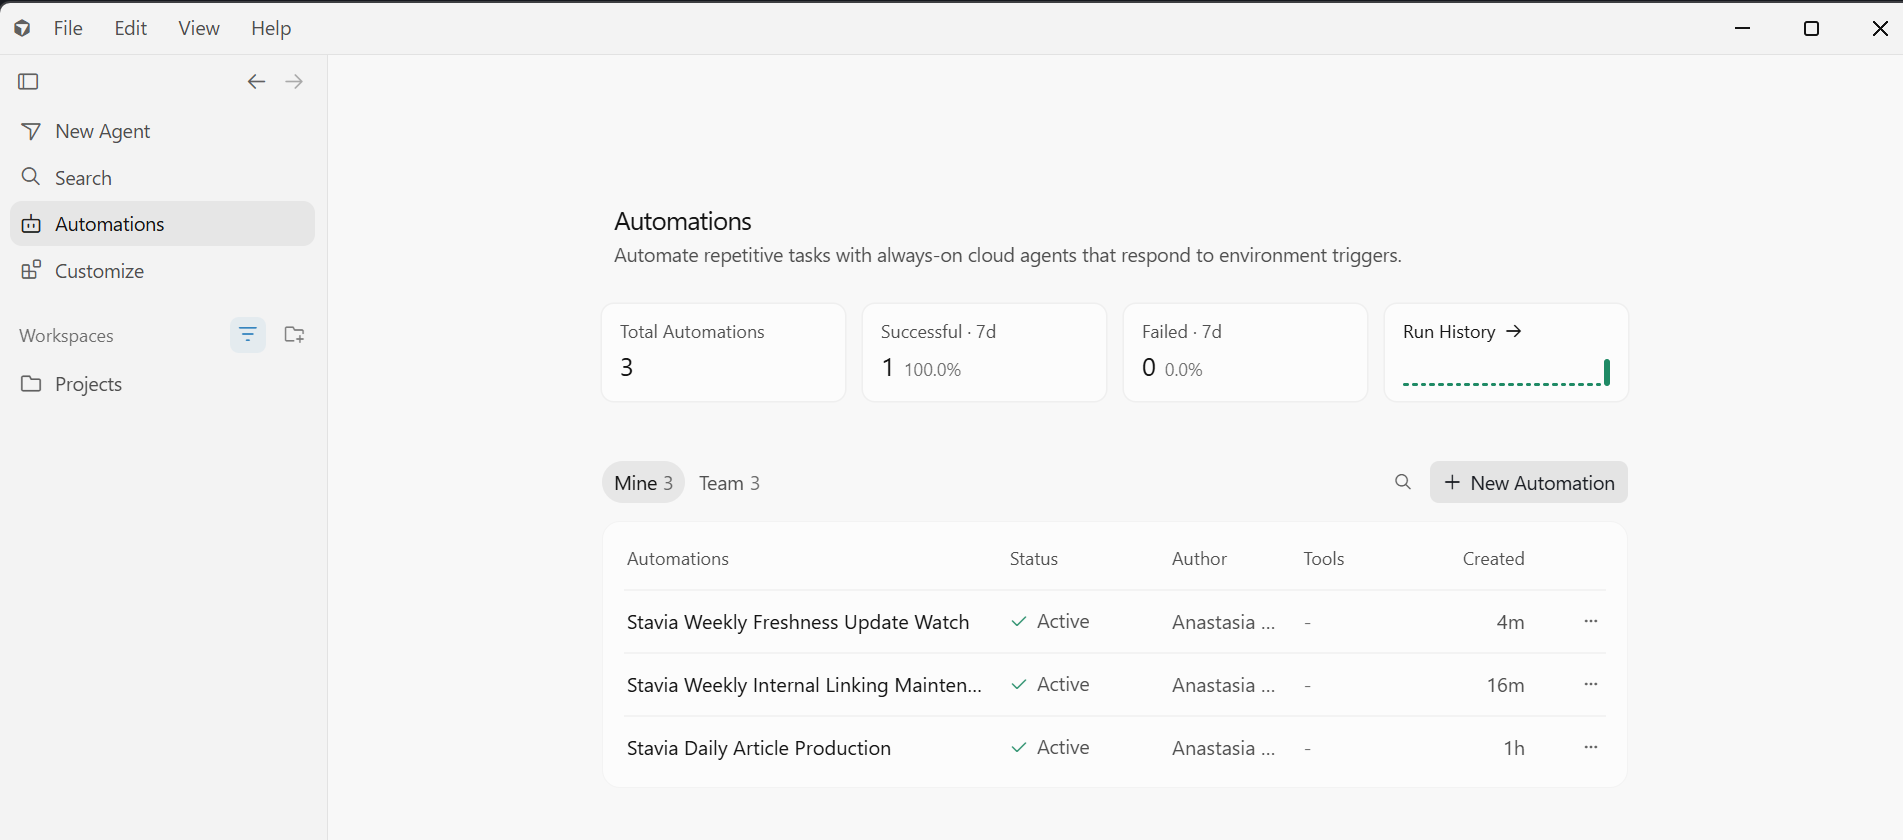Select the Automations sidebar item
The width and height of the screenshot is (1903, 840).
162,224
